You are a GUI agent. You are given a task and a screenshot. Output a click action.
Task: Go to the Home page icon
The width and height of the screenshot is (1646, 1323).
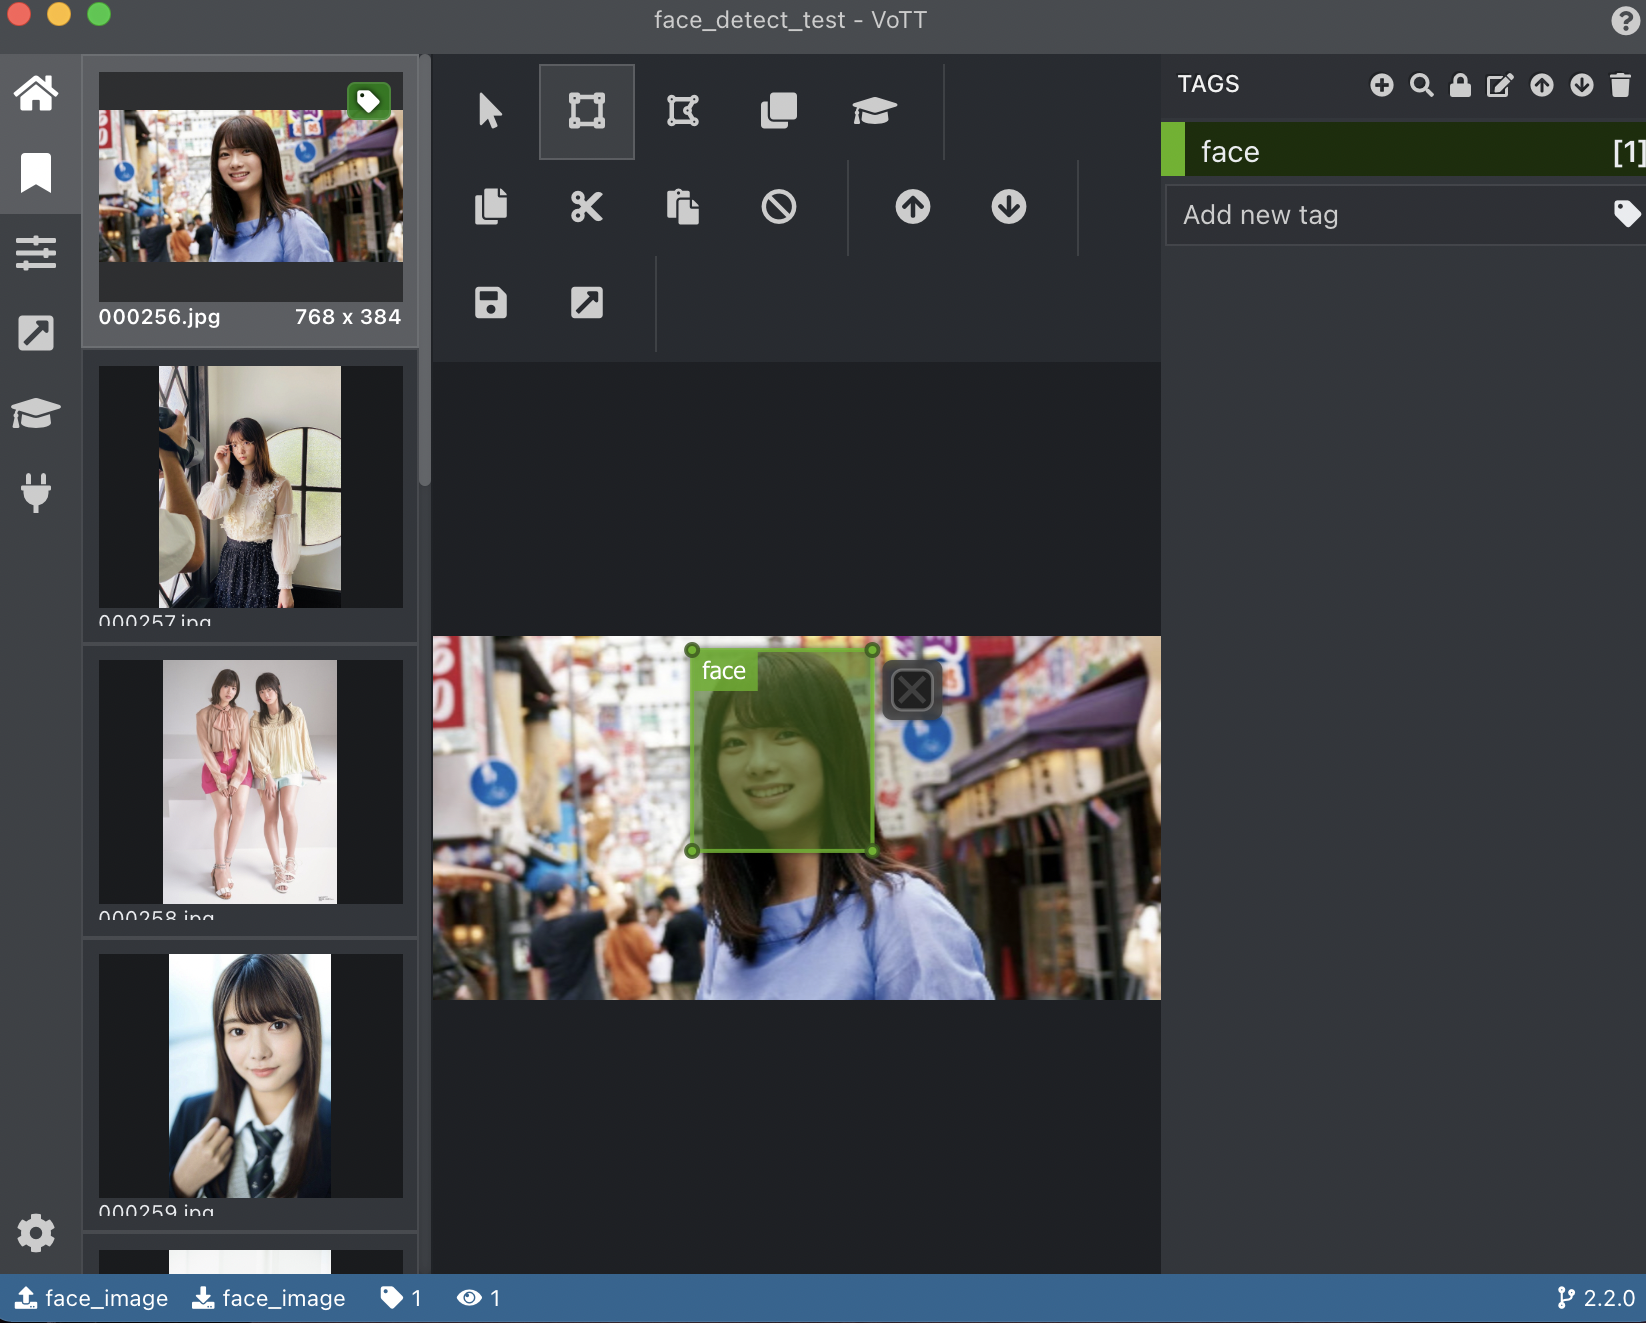click(36, 93)
